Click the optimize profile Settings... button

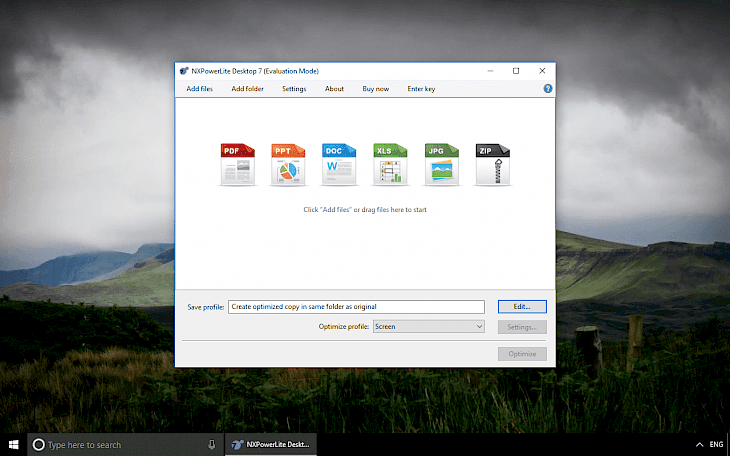click(522, 327)
